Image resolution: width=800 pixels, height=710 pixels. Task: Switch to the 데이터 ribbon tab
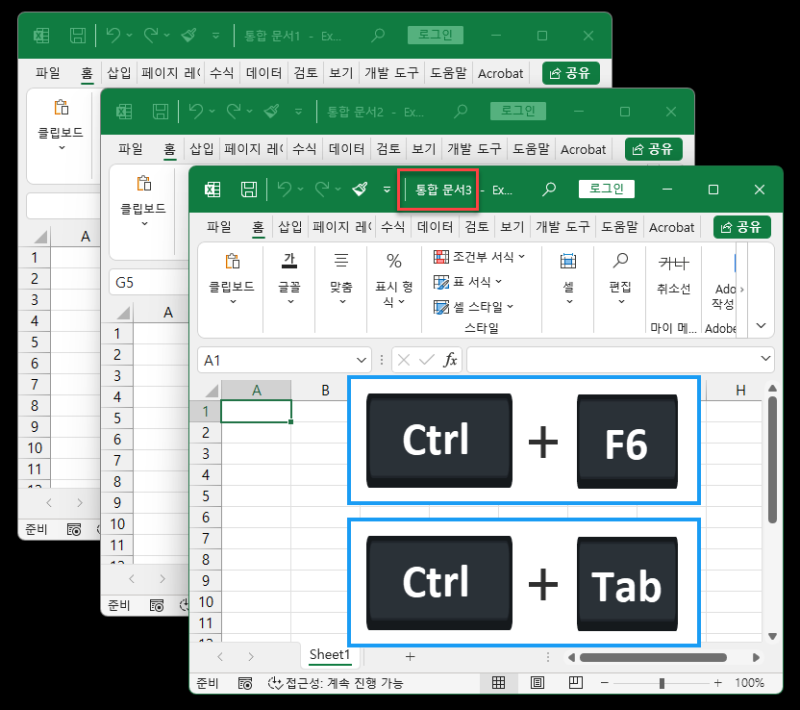pyautogui.click(x=434, y=227)
